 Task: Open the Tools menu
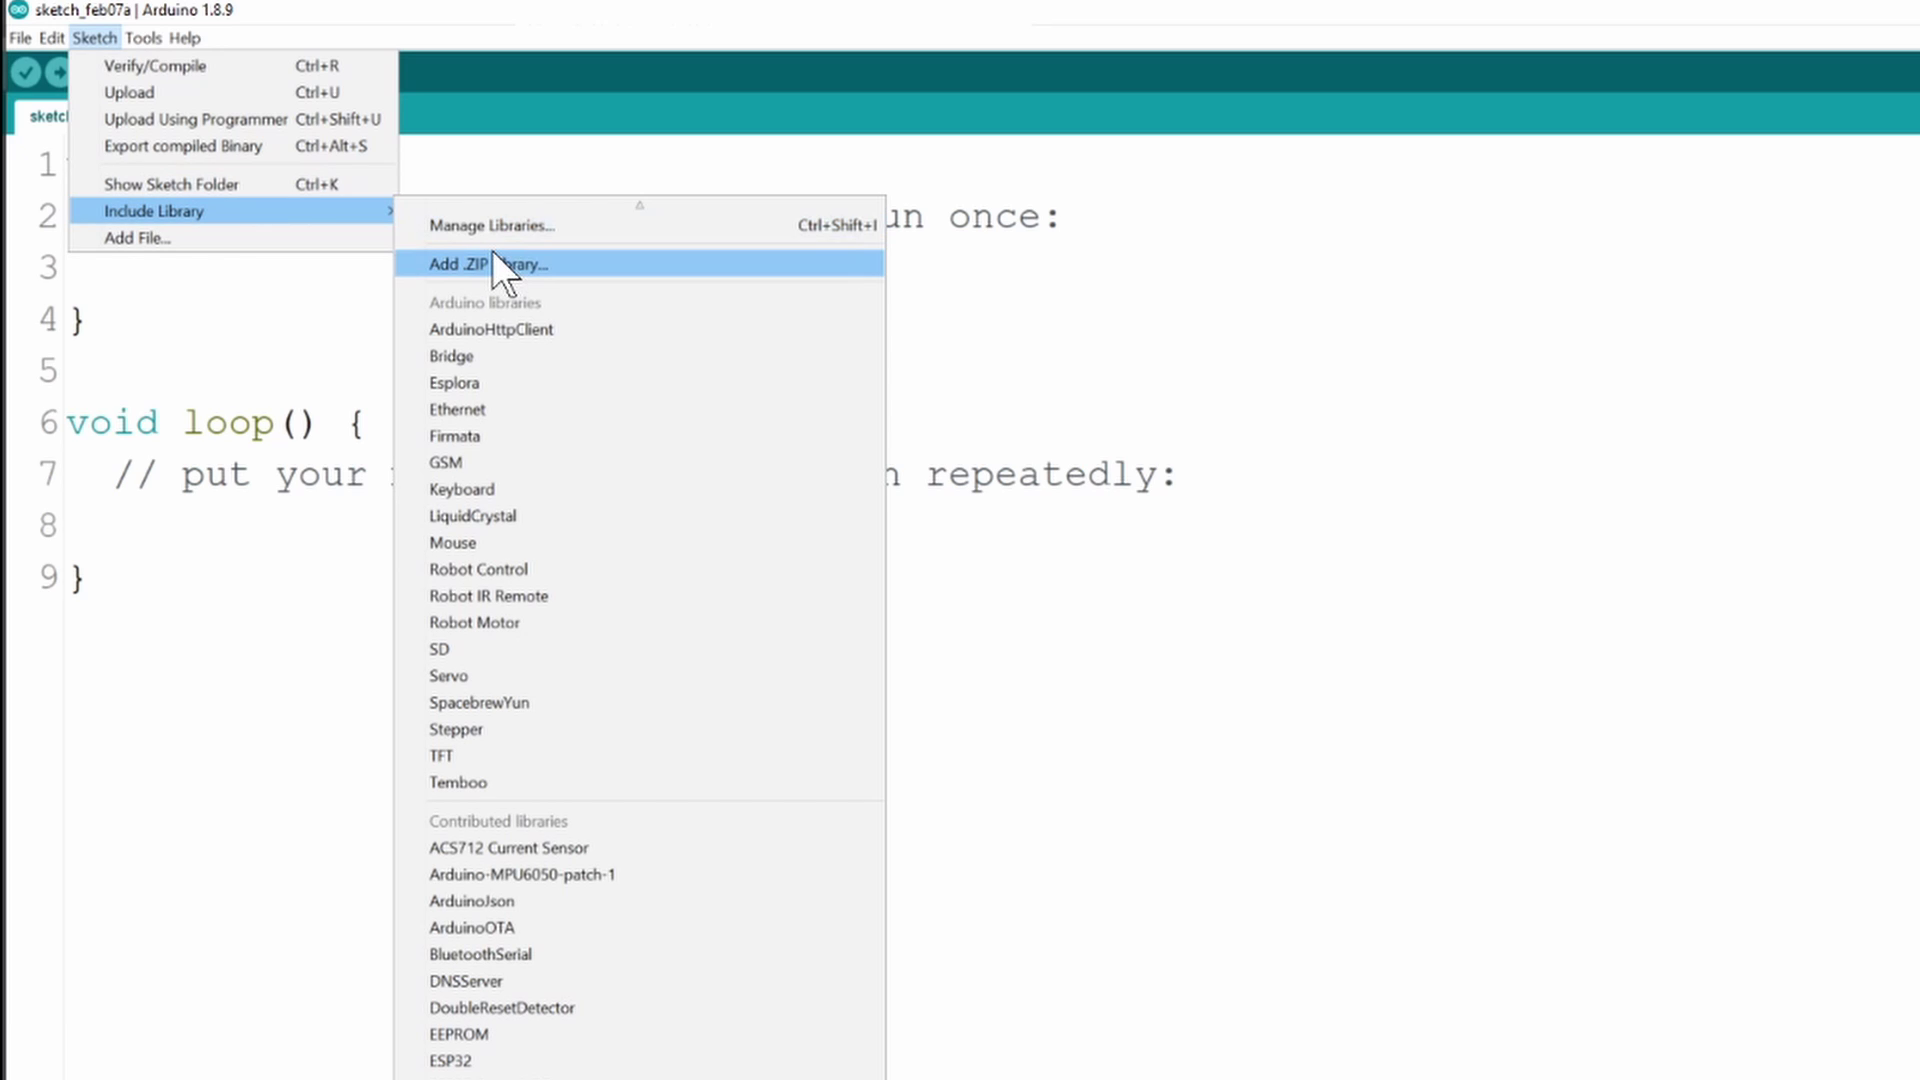click(143, 38)
